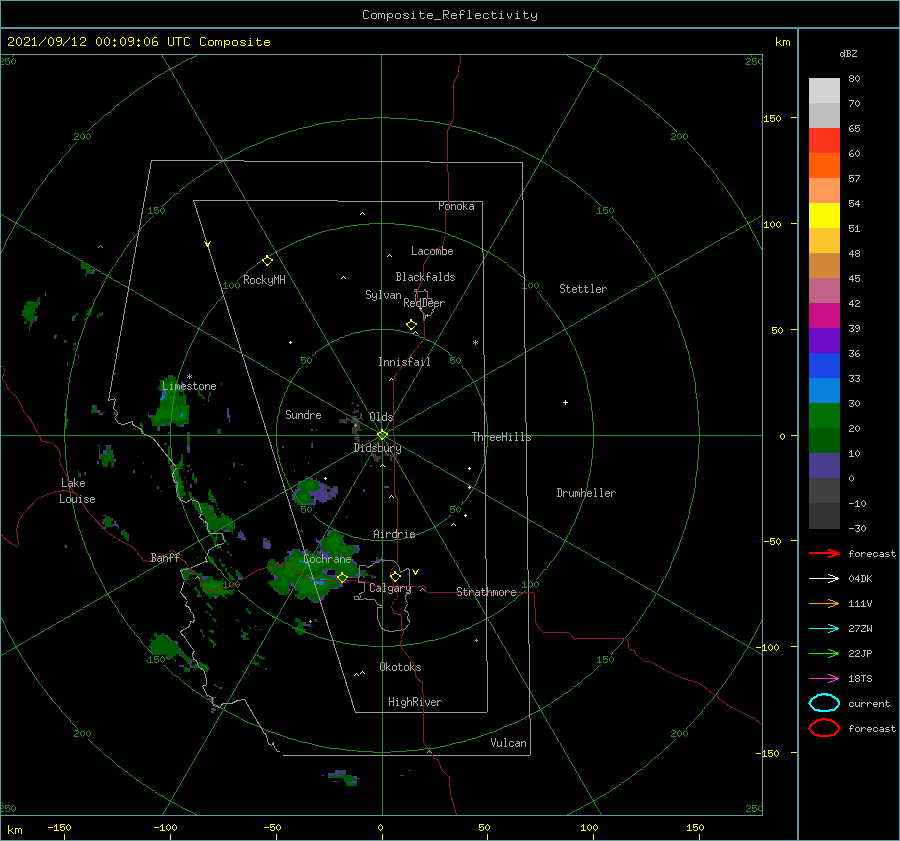Click the dBZ legend heading

click(848, 53)
